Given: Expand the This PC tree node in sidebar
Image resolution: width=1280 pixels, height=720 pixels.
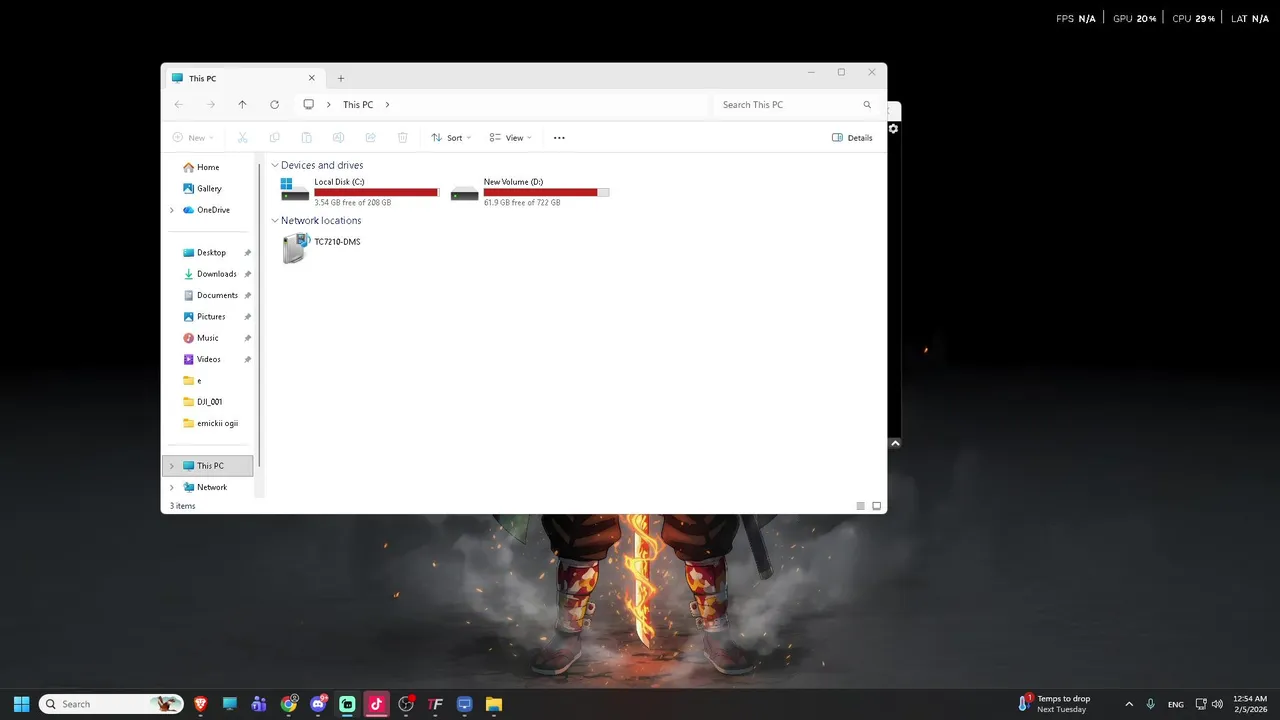Looking at the screenshot, I should pyautogui.click(x=172, y=466).
